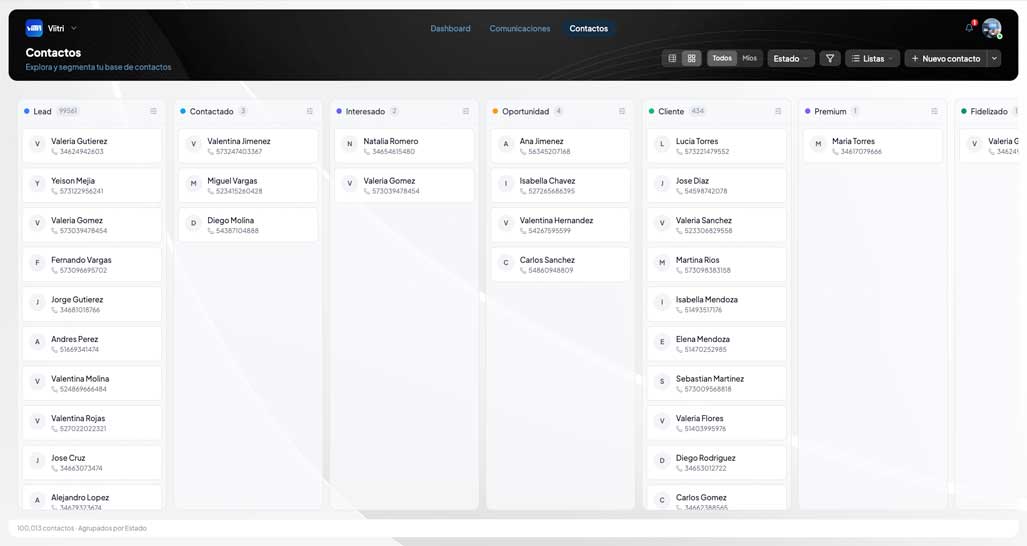Open the Oportunidad column menu icon
Viewport: 1027px width, 546px height.
(x=622, y=111)
